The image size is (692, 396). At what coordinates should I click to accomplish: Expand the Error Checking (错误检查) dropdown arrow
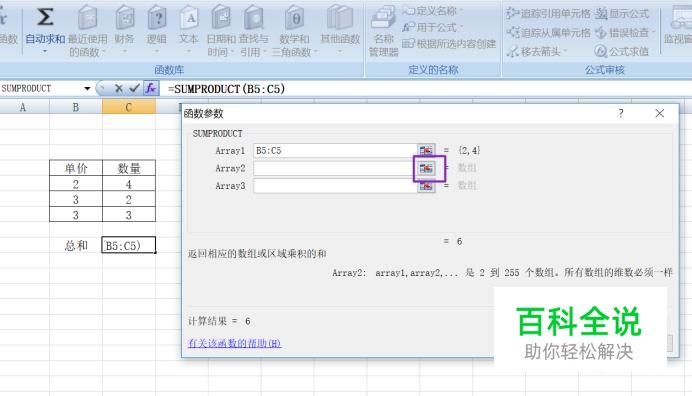pos(653,33)
